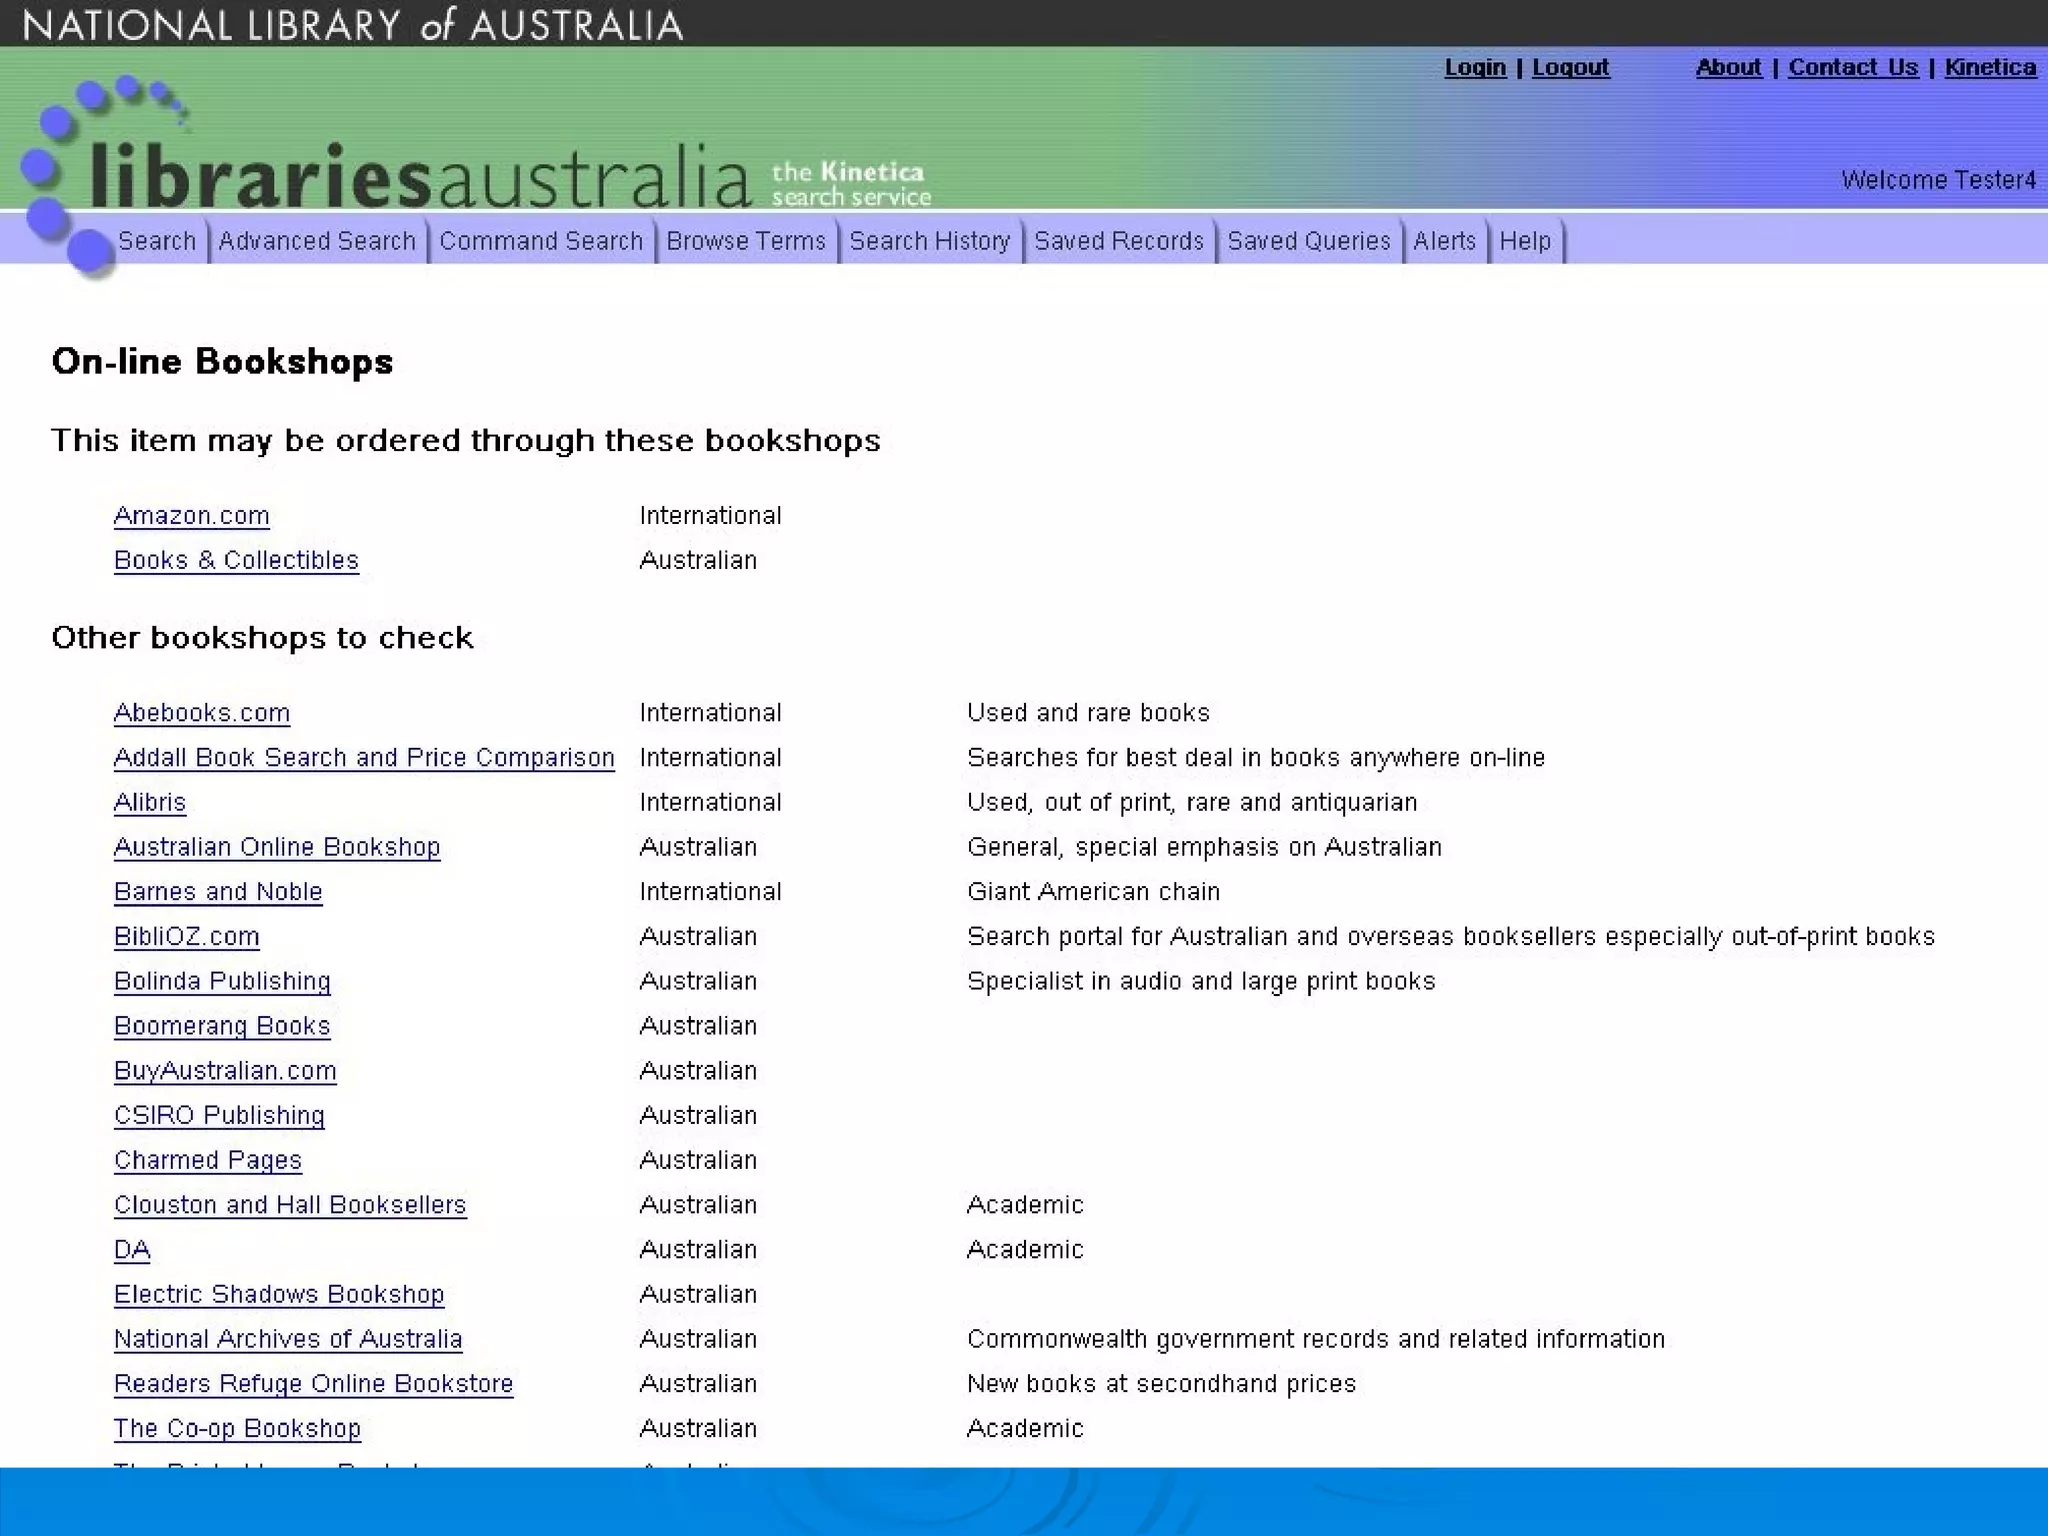This screenshot has height=1536, width=2048.
Task: Open the Search History tab
Action: pos(930,241)
